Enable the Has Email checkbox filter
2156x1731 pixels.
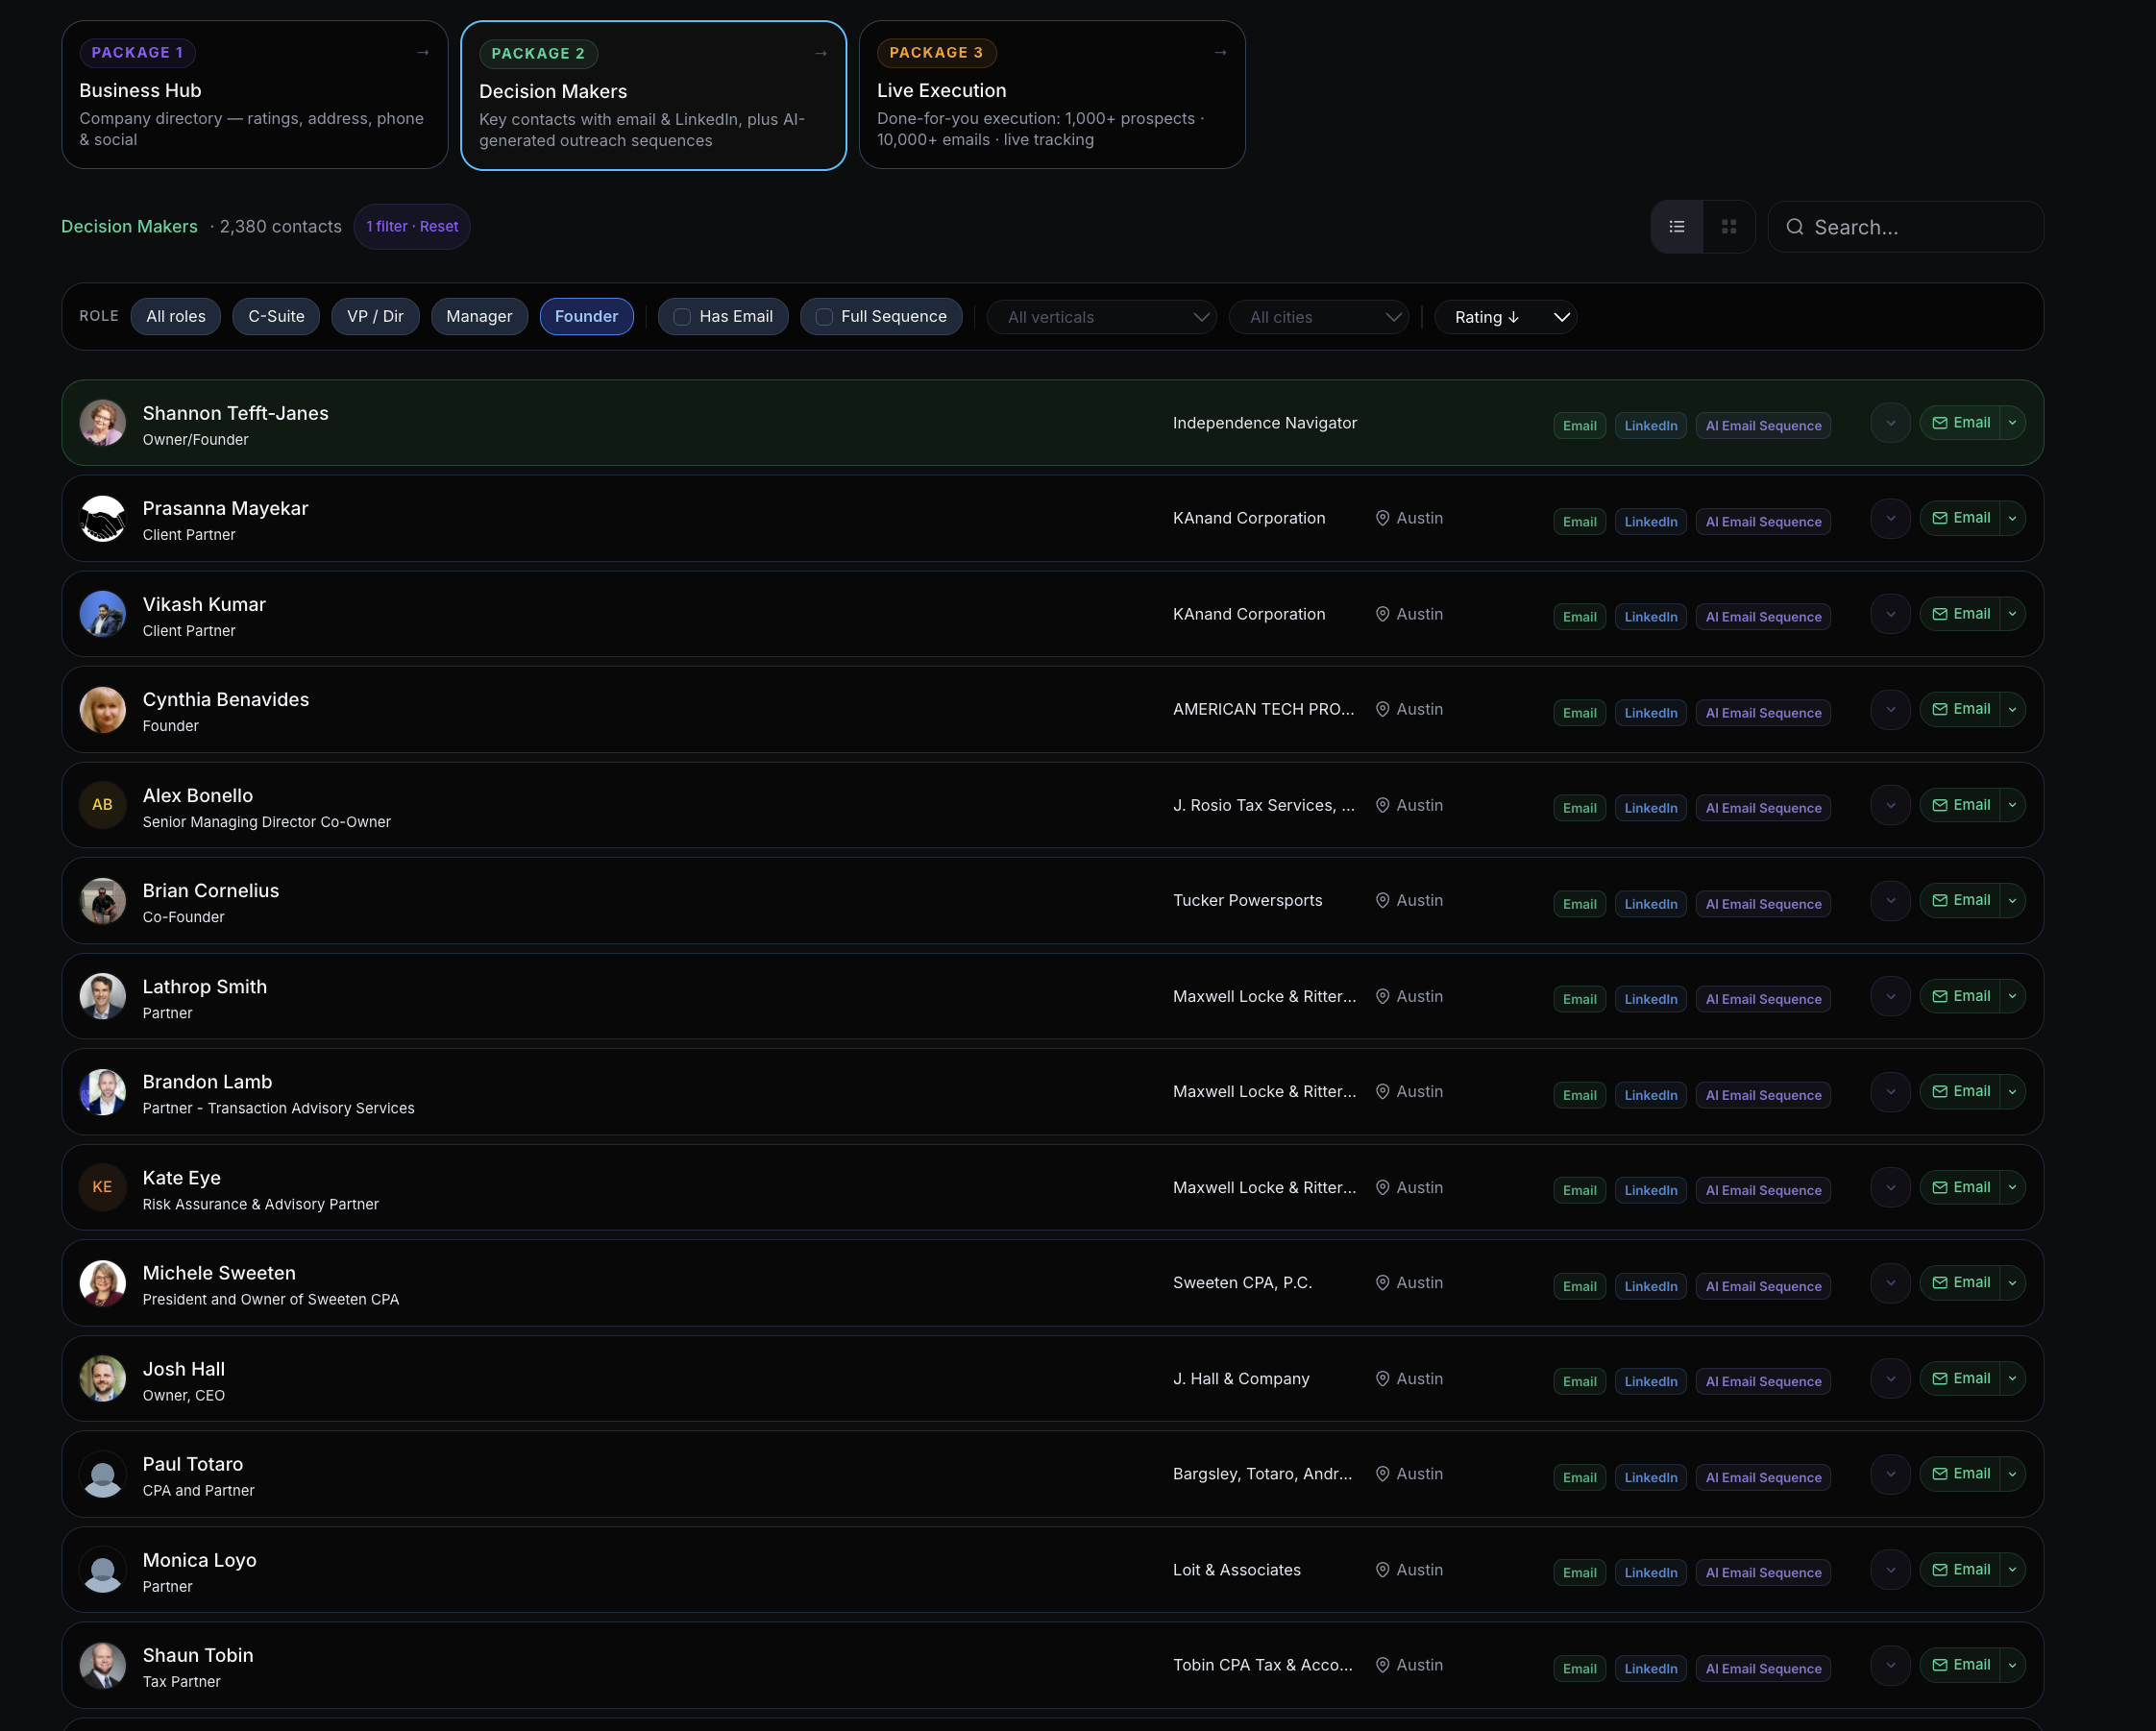pos(682,317)
